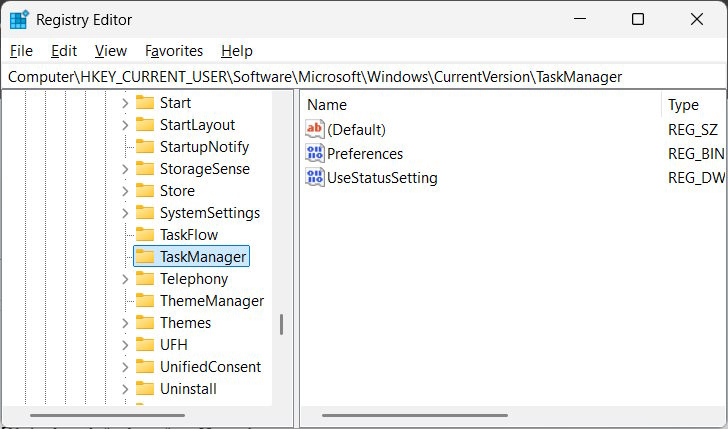Open the File menu

[21, 51]
